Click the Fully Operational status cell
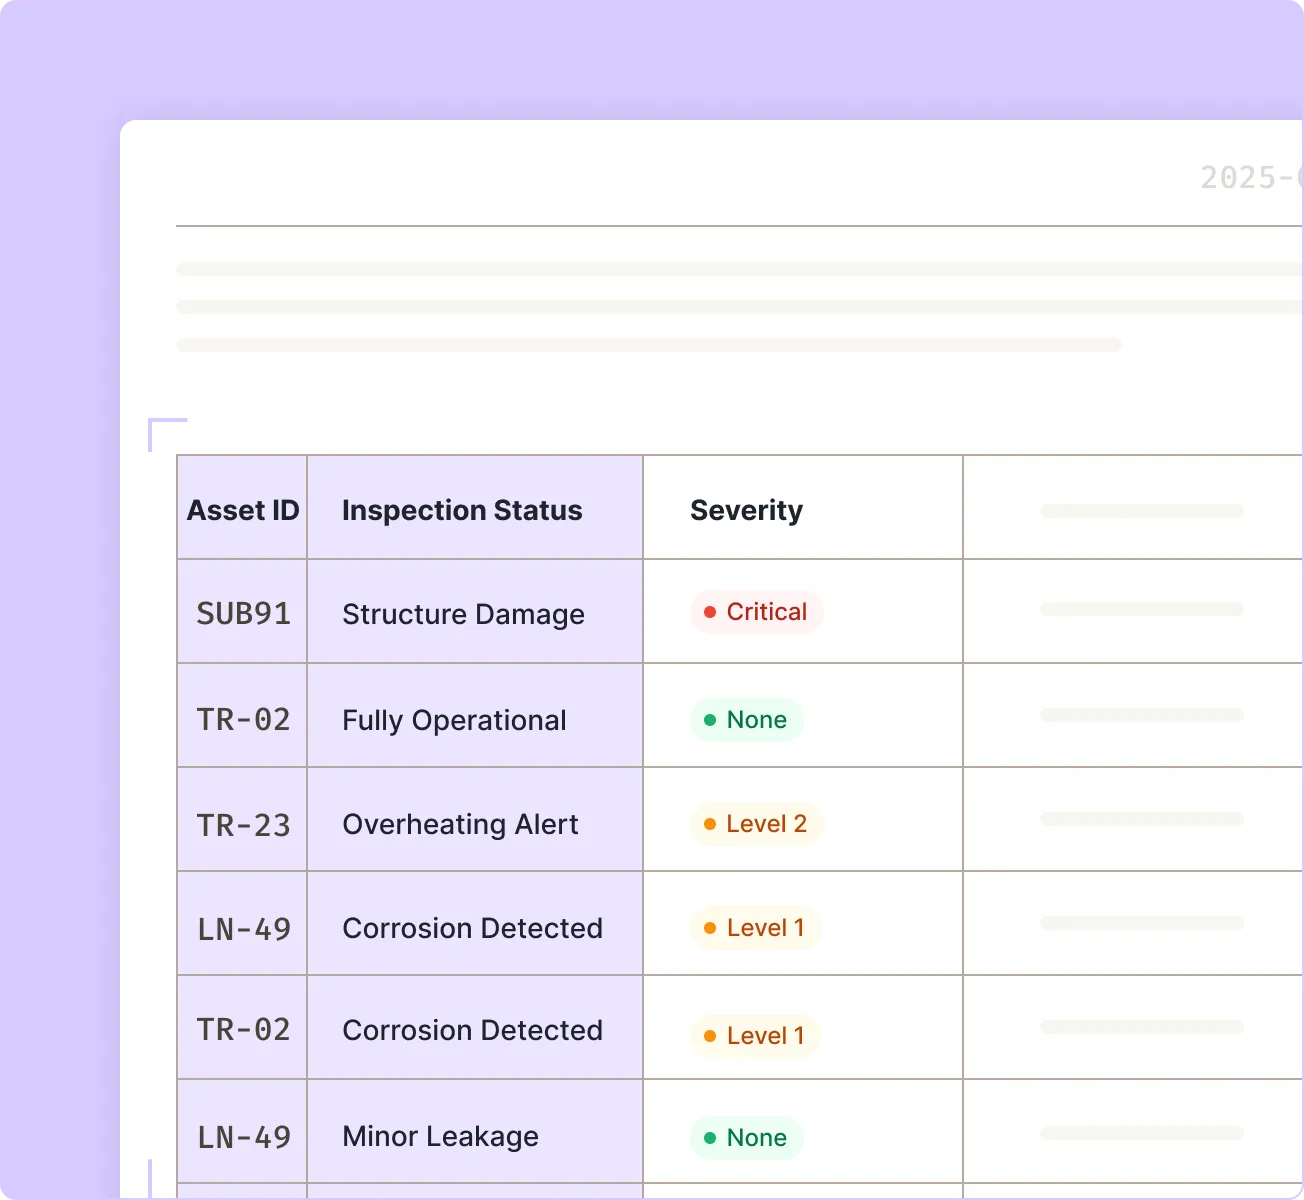This screenshot has height=1200, width=1304. point(454,720)
